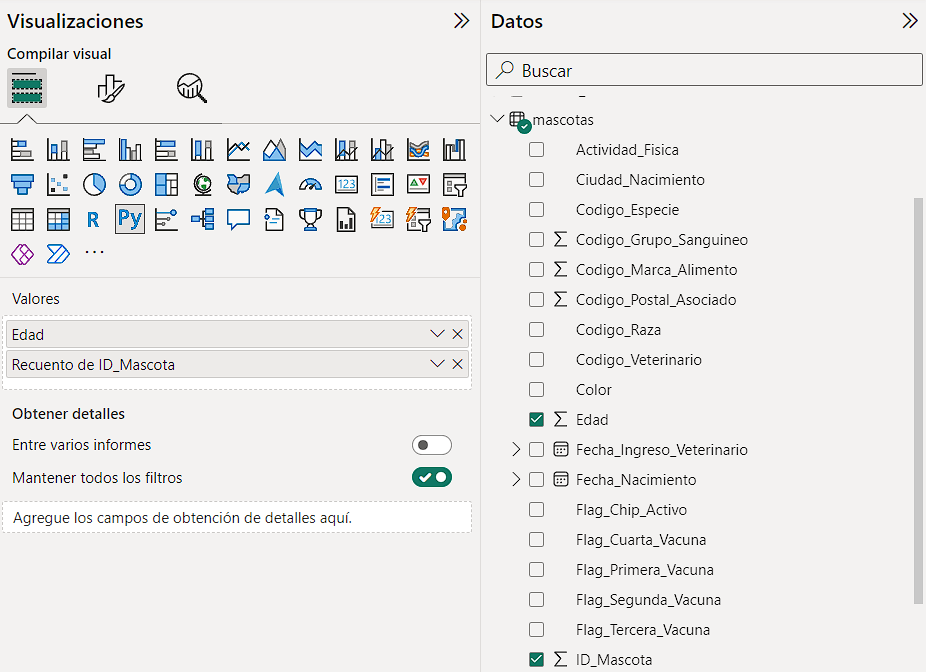Select the pie chart visualization icon

(x=94, y=185)
